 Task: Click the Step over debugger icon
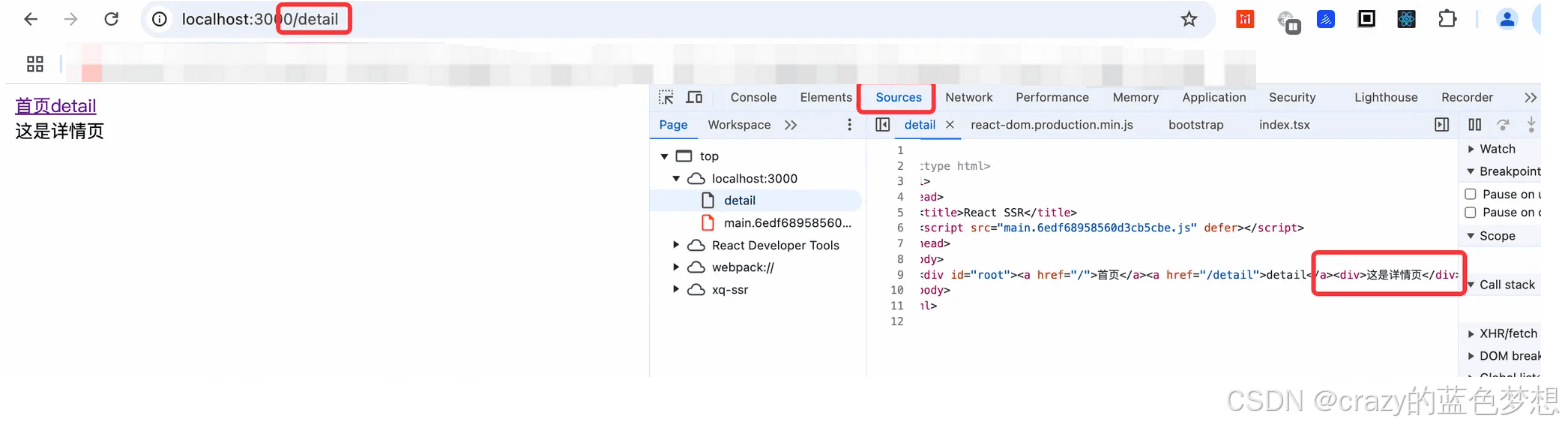tap(1502, 125)
